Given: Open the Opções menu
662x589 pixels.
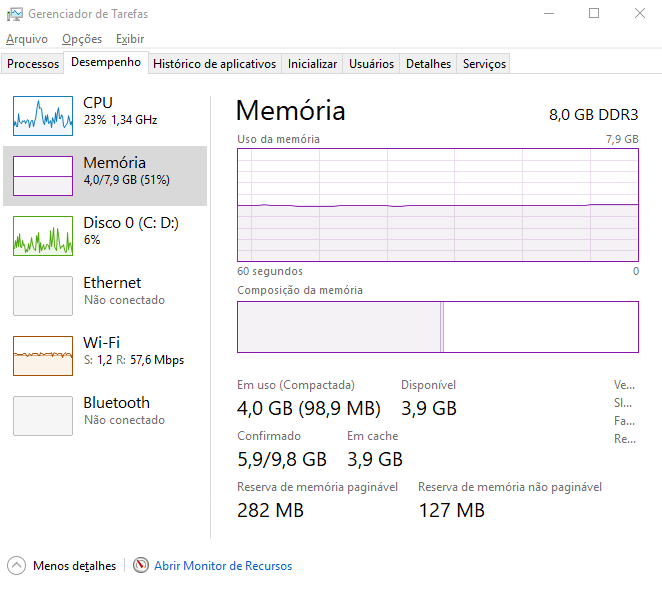Looking at the screenshot, I should (x=82, y=39).
